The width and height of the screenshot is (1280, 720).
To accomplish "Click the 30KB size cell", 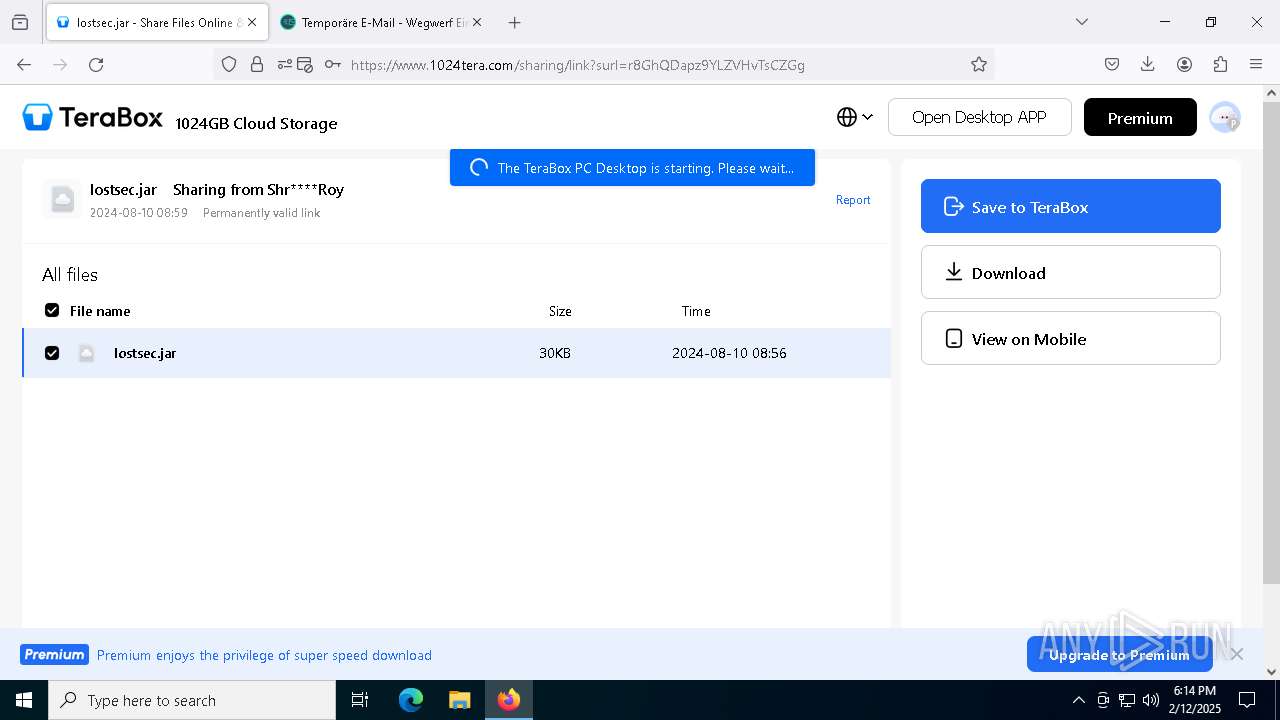I will tap(555, 353).
